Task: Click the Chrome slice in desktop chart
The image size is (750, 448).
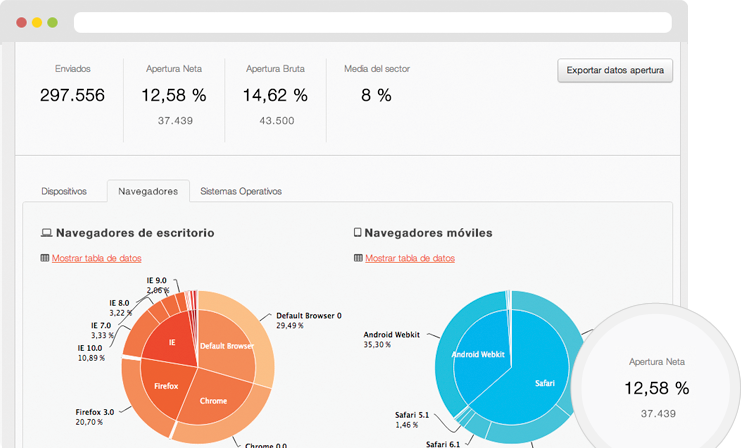Action: [212, 399]
